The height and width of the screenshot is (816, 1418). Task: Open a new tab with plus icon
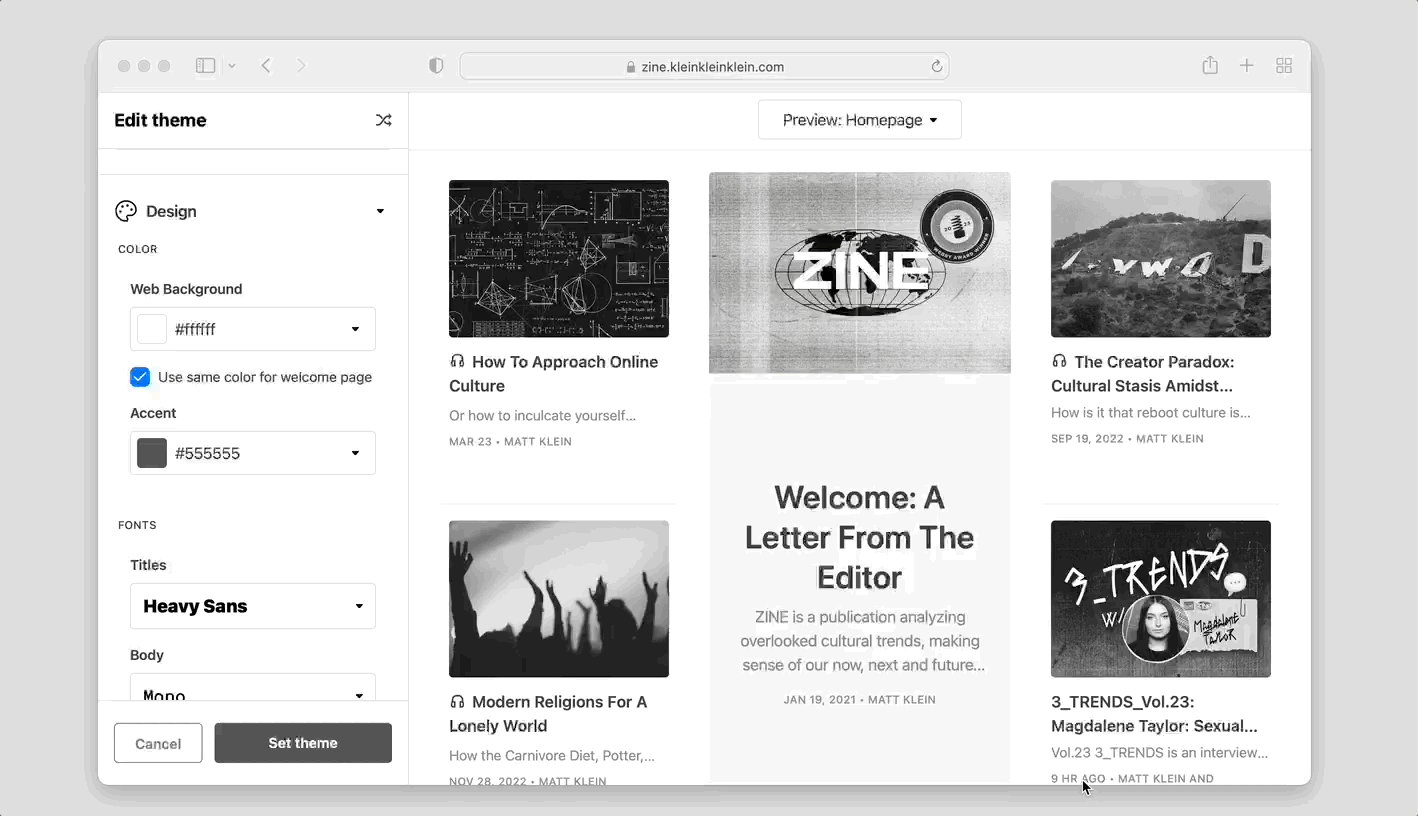pyautogui.click(x=1247, y=66)
